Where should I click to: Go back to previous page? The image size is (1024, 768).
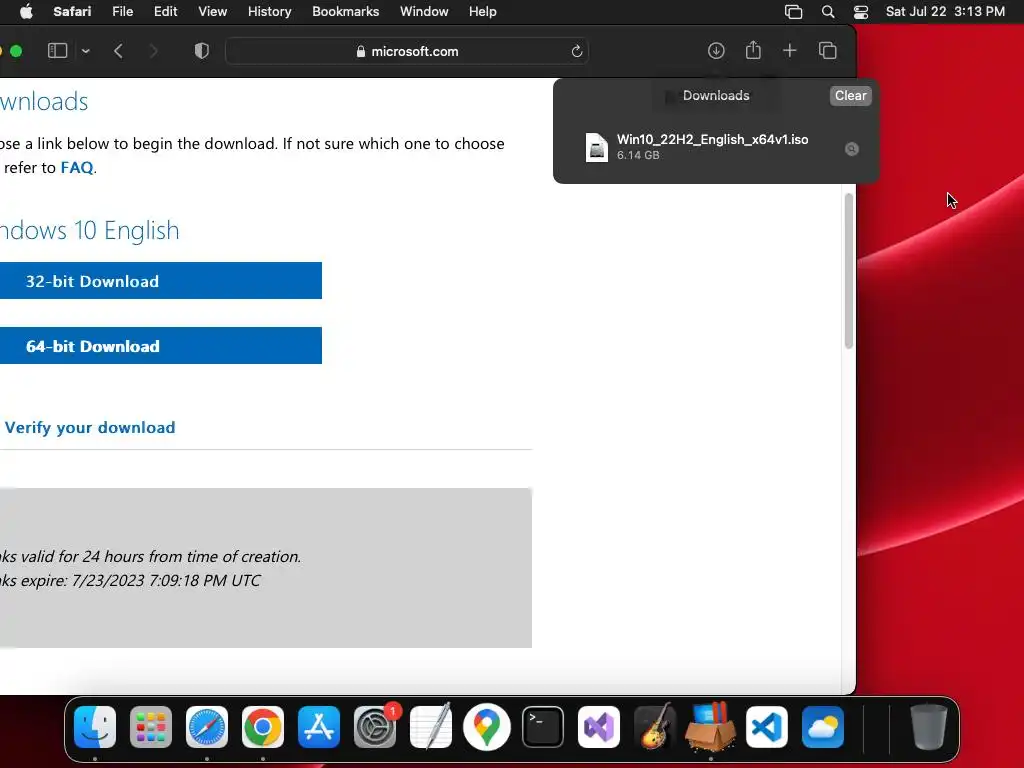pos(118,51)
